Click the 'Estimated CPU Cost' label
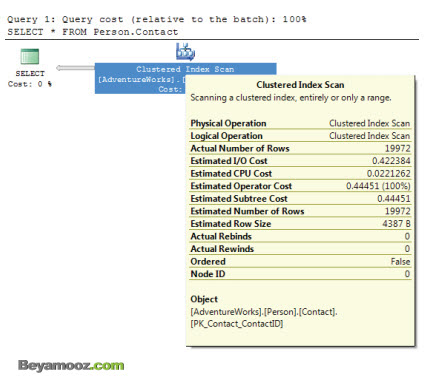The image size is (426, 388). tap(231, 174)
